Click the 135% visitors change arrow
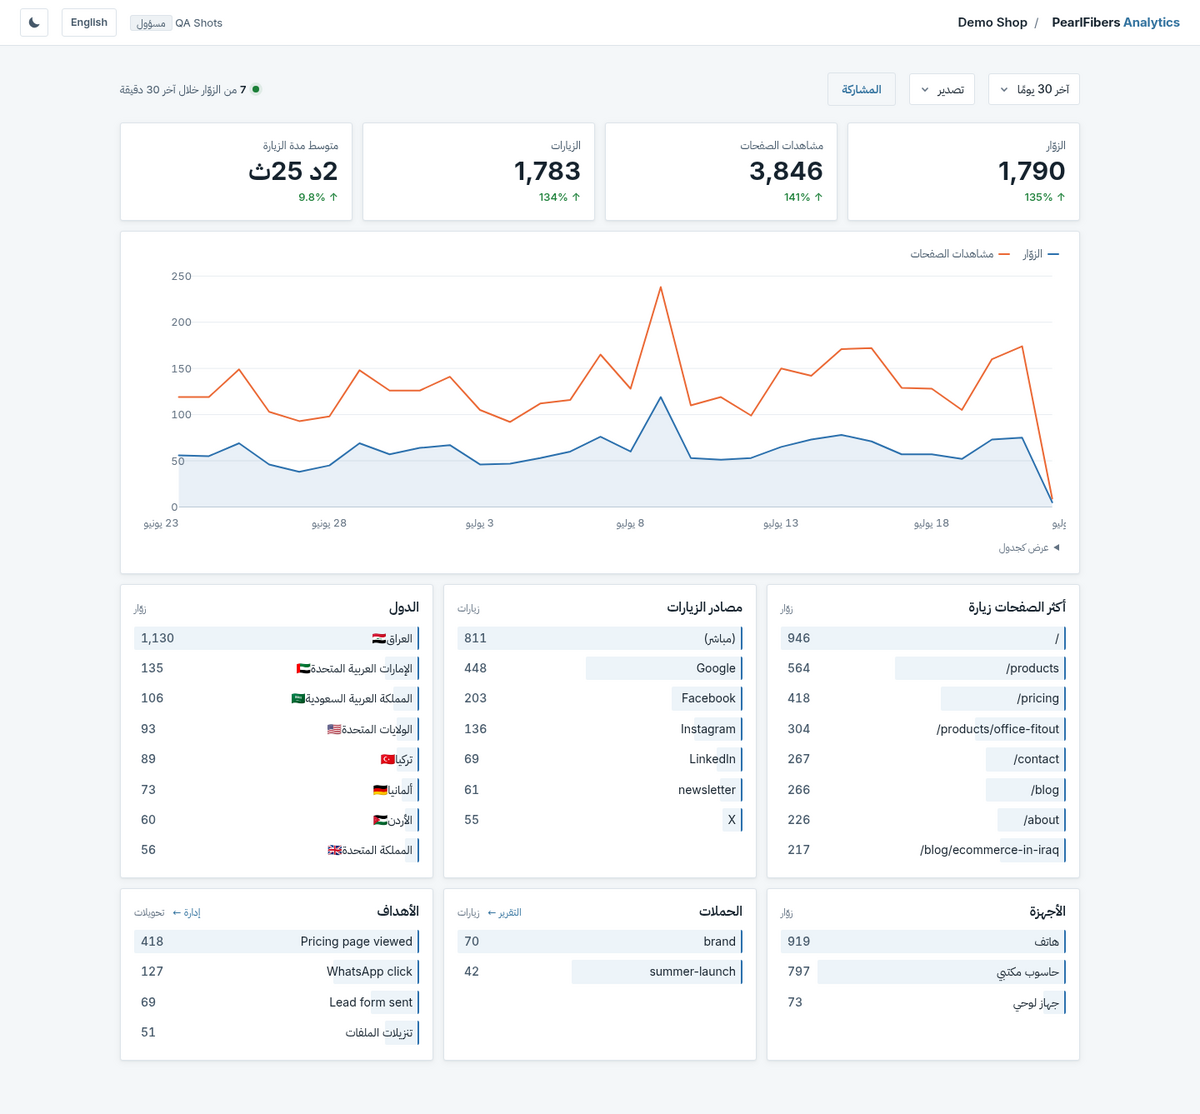1200x1114 pixels. click(x=1061, y=197)
